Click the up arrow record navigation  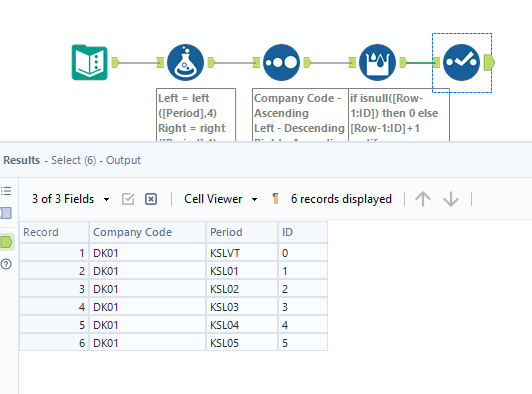(423, 199)
